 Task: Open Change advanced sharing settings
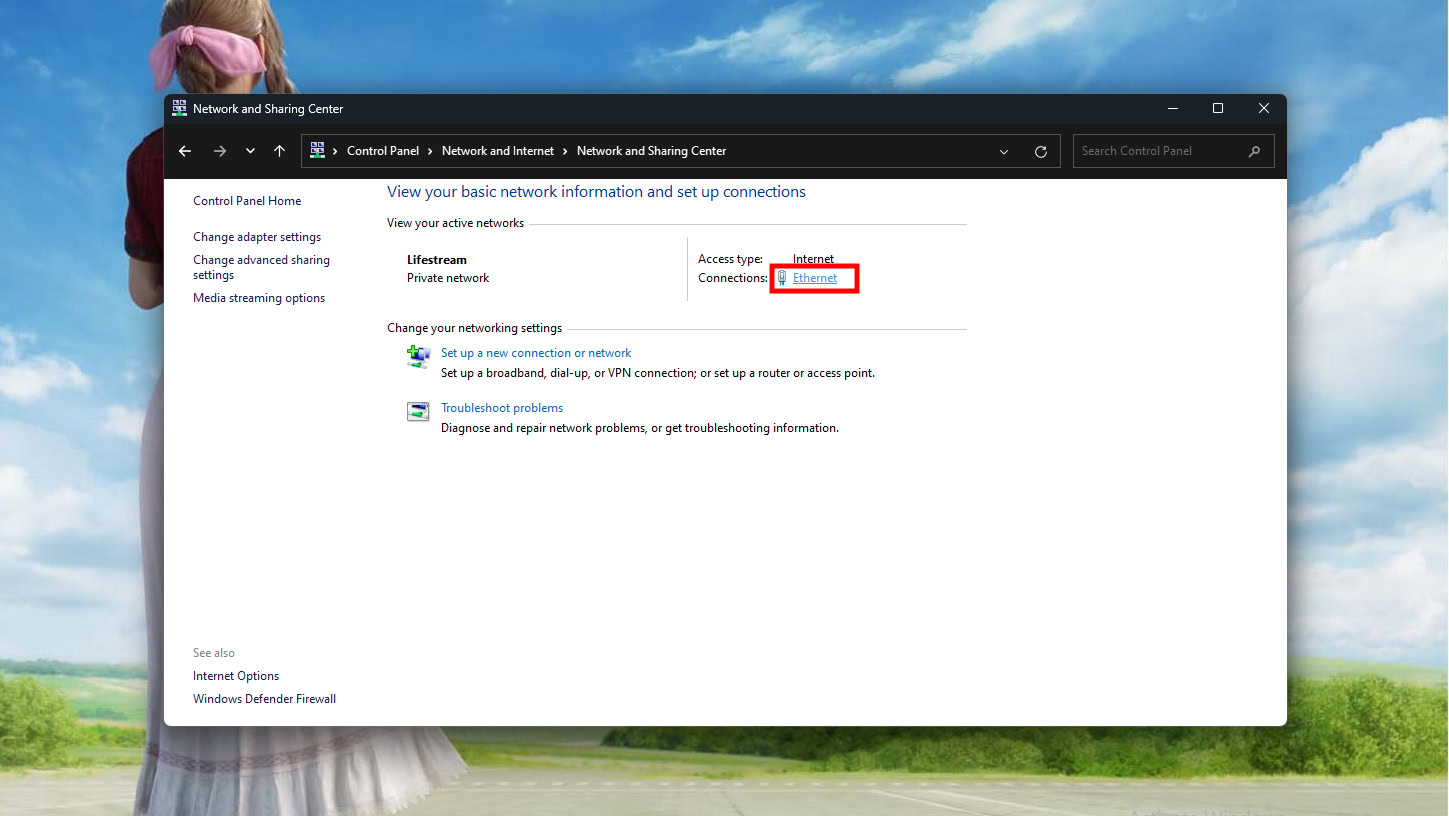[261, 267]
